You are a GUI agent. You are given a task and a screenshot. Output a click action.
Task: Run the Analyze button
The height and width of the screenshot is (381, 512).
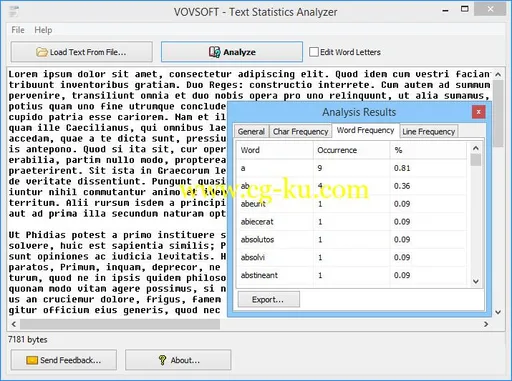point(232,52)
